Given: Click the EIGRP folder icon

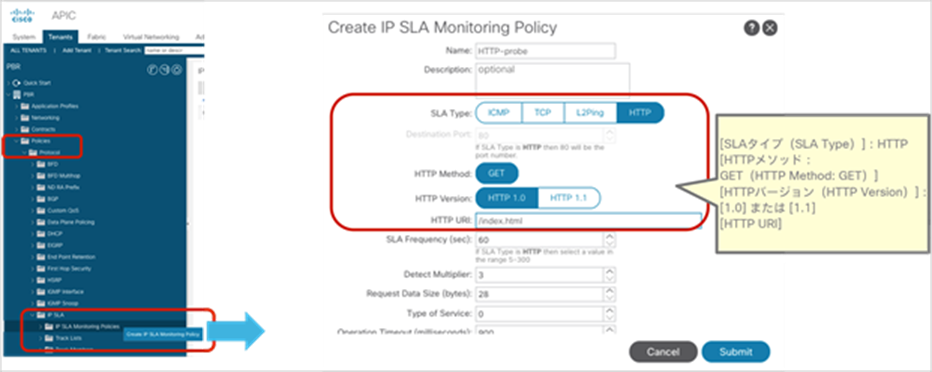Looking at the screenshot, I should click(41, 245).
